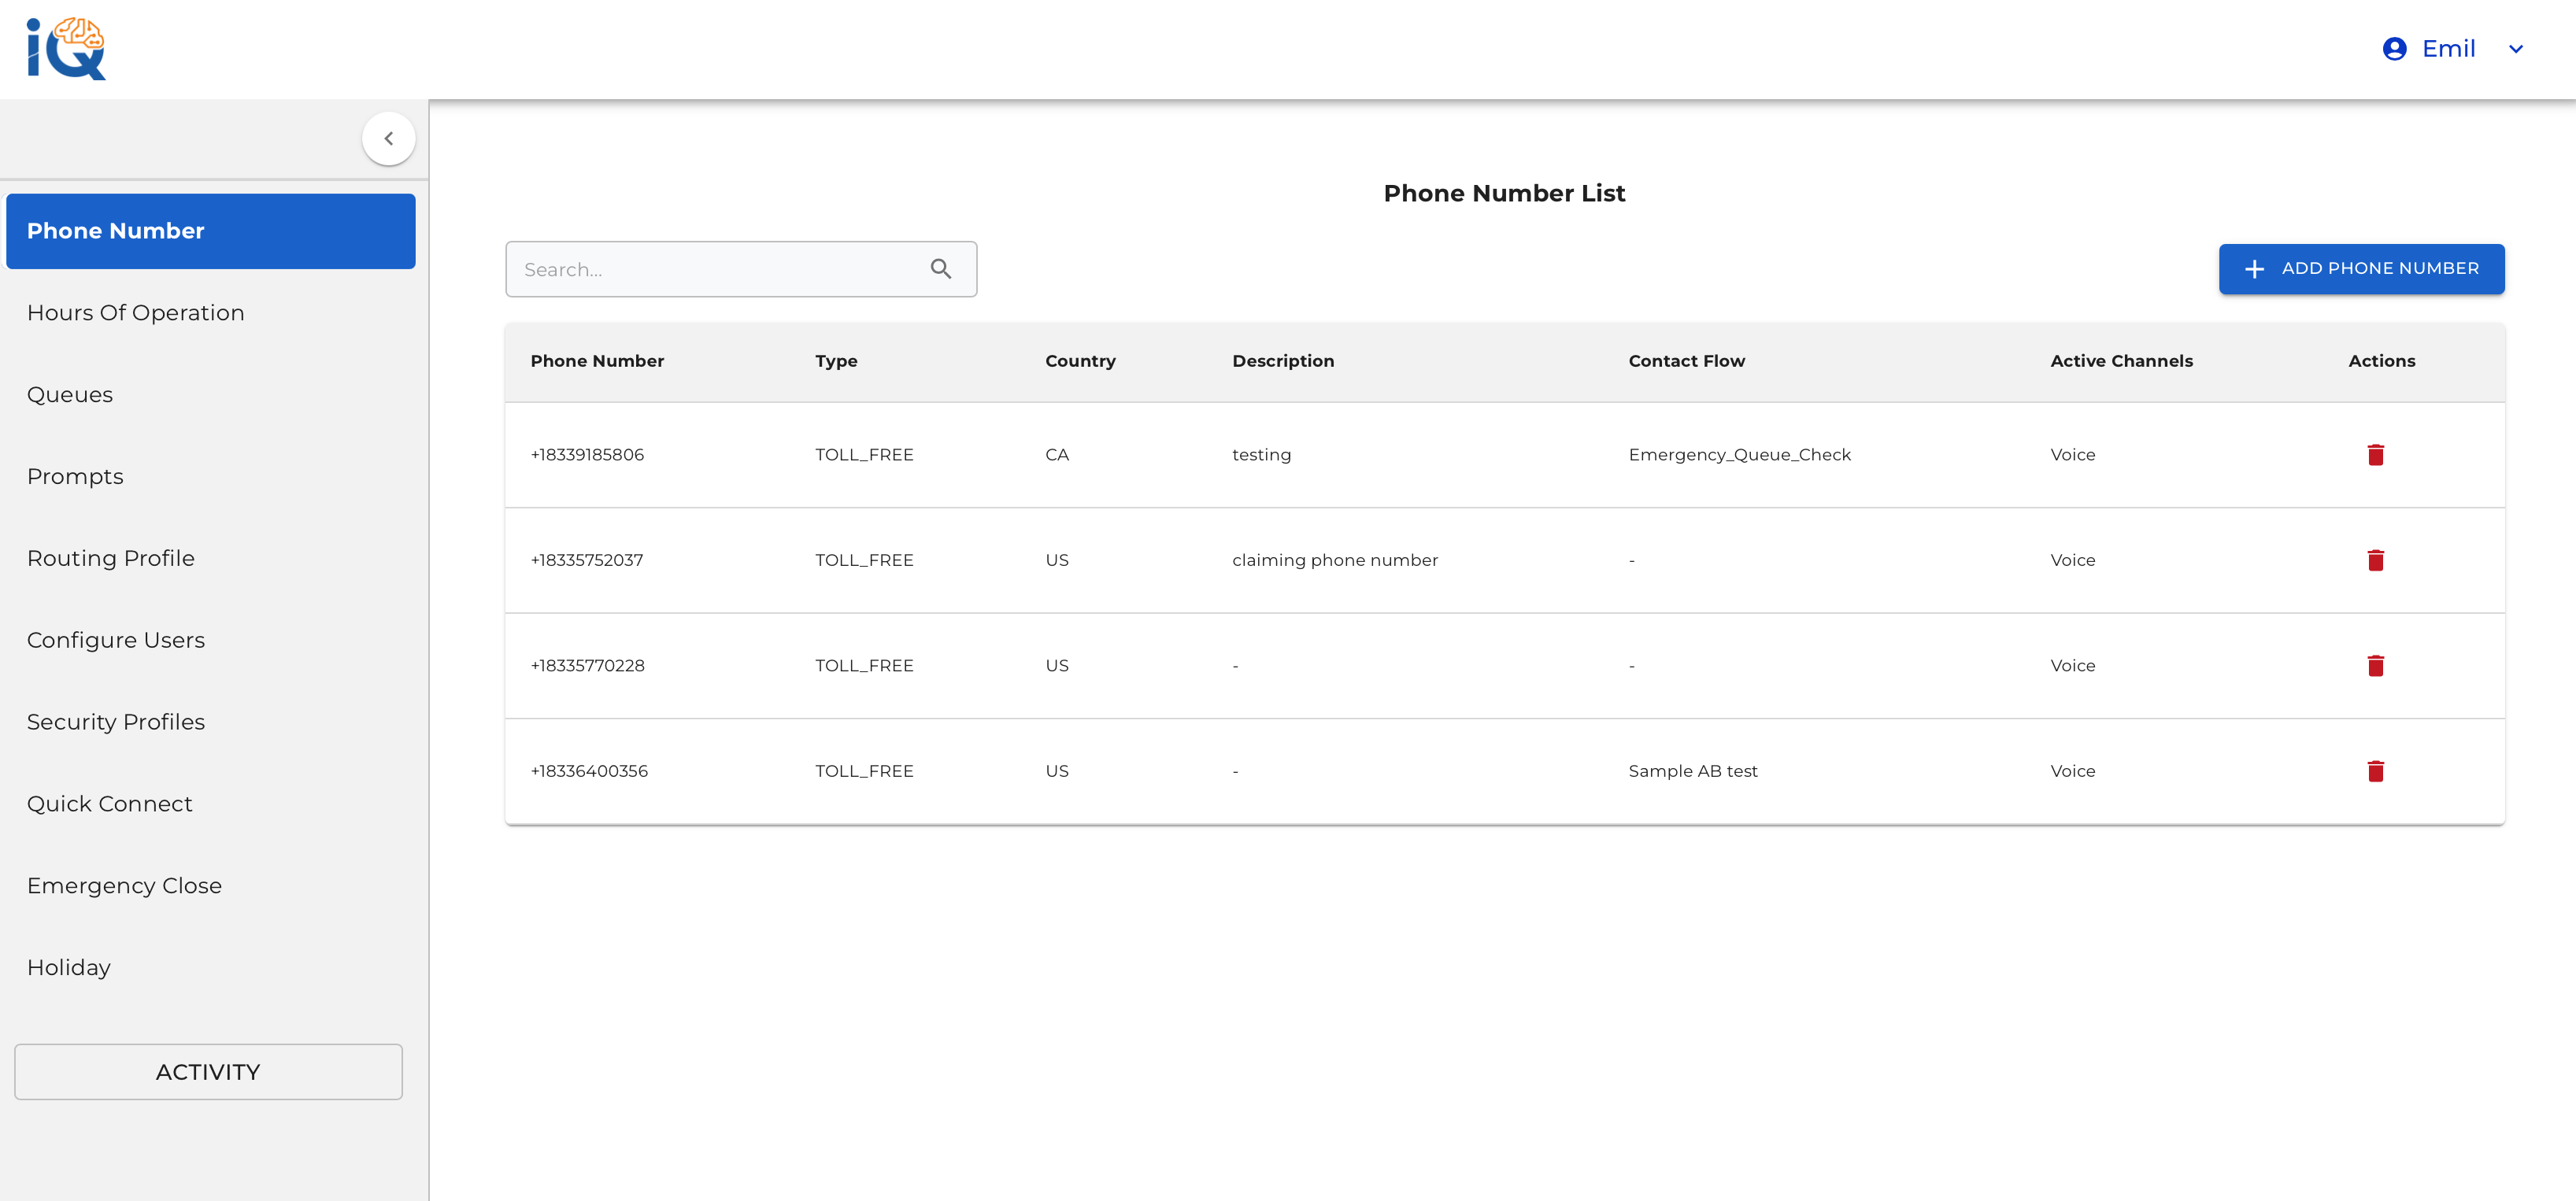This screenshot has height=1201, width=2576.
Task: Delete phone number +18339185806
Action: click(2375, 455)
